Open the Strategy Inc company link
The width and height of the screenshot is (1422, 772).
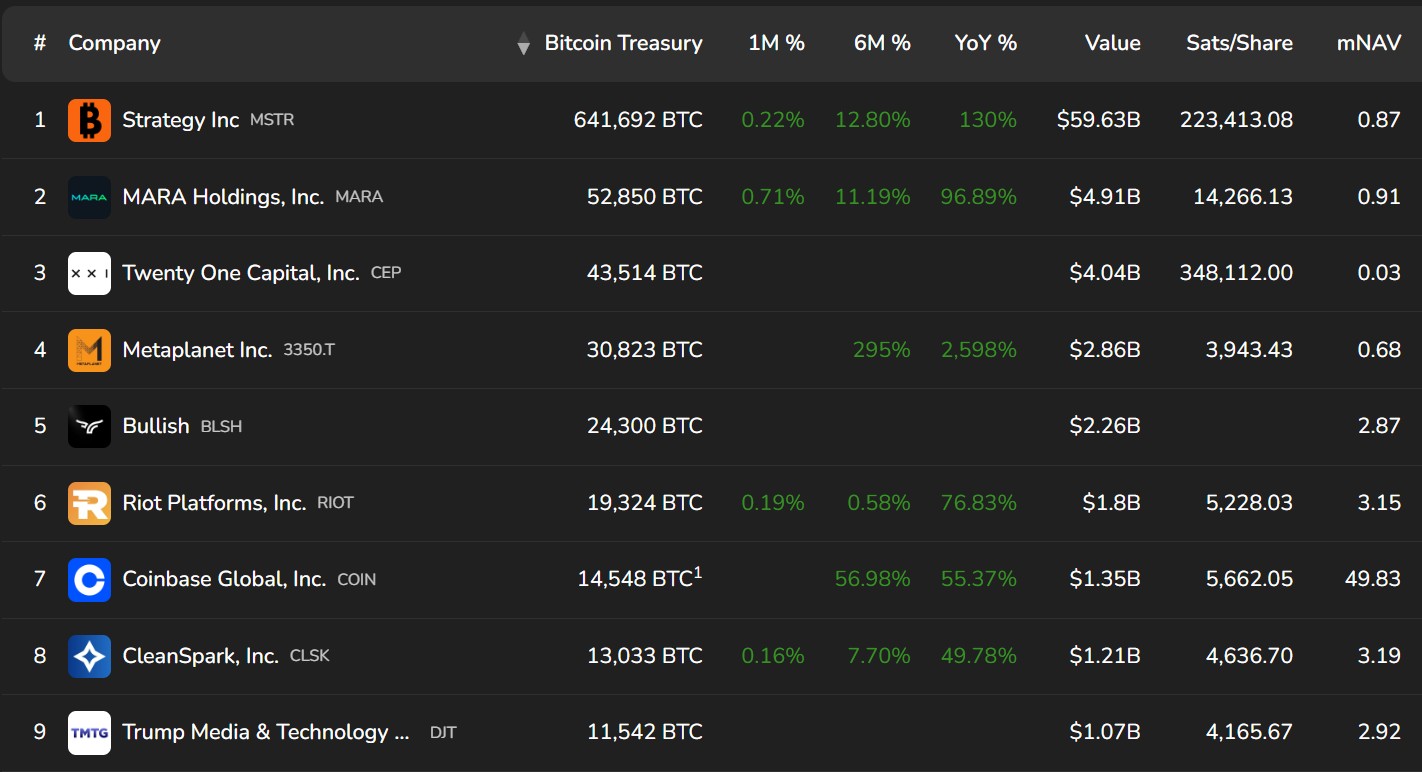pyautogui.click(x=178, y=119)
